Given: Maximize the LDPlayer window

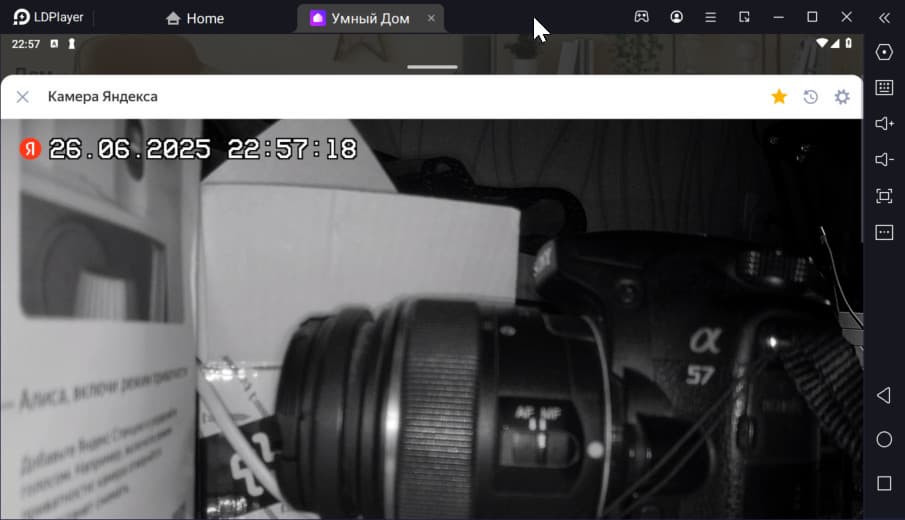Looking at the screenshot, I should (812, 17).
